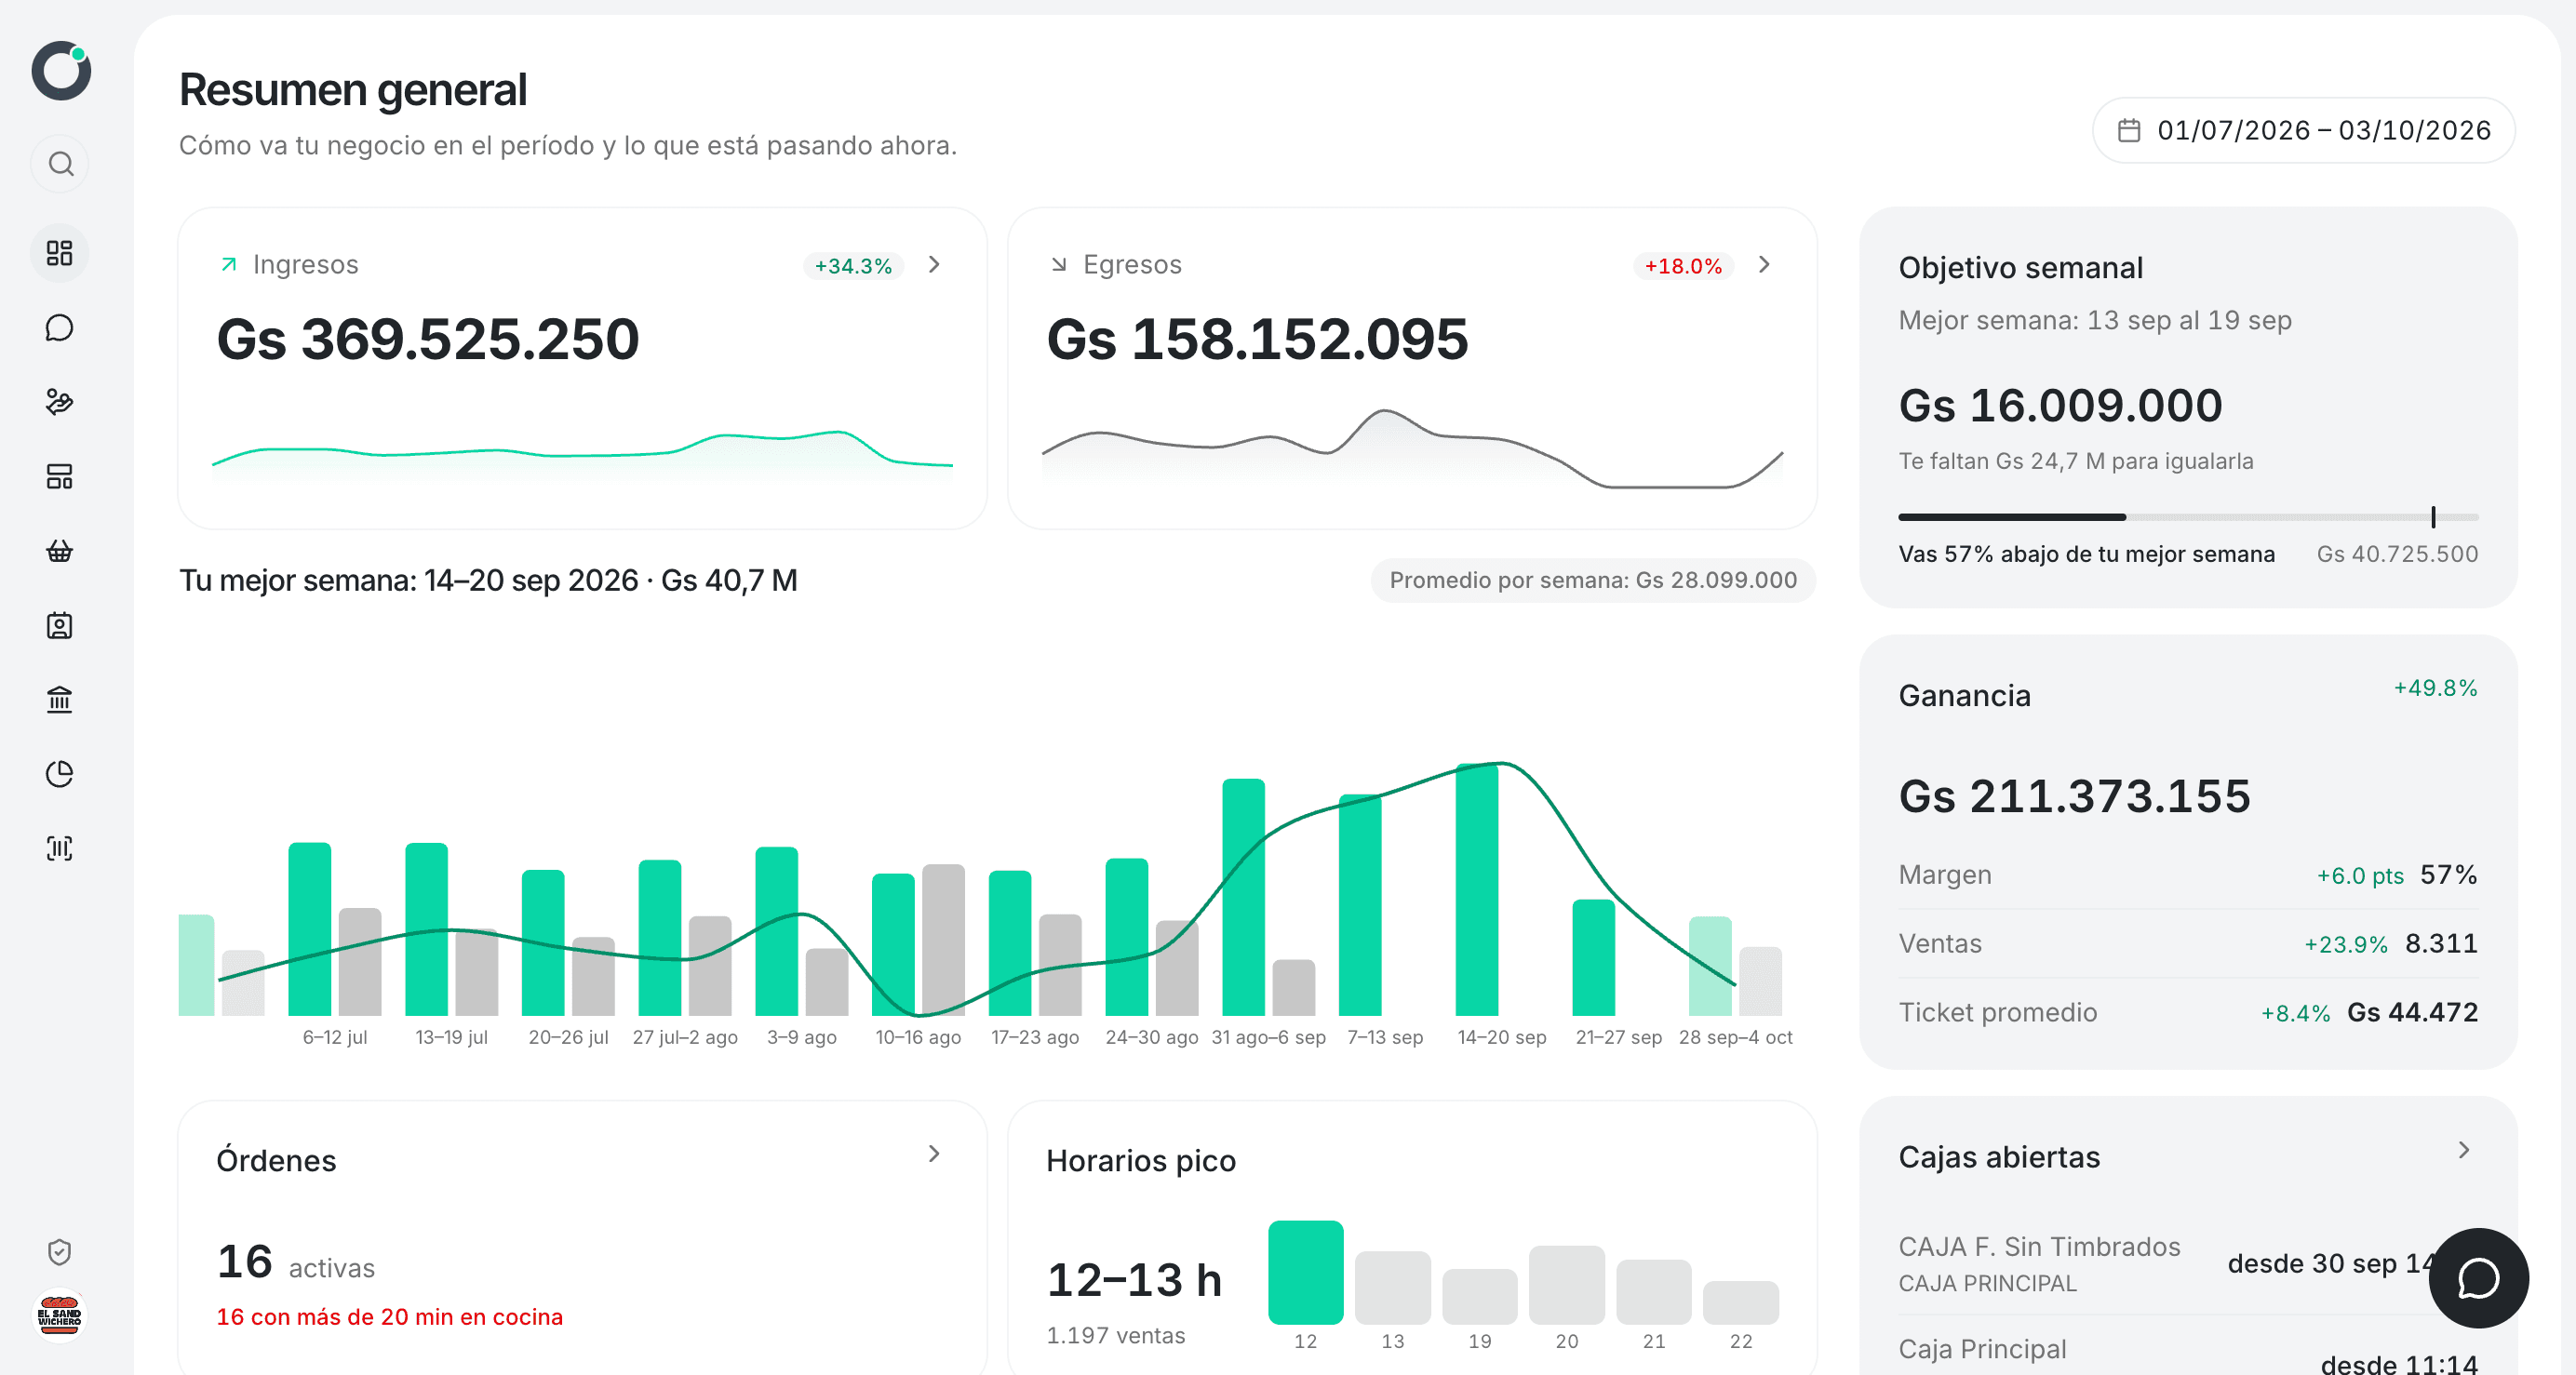This screenshot has height=1375, width=2576.
Task: Click the 31 ago–6 sep green bar
Action: coord(1243,897)
